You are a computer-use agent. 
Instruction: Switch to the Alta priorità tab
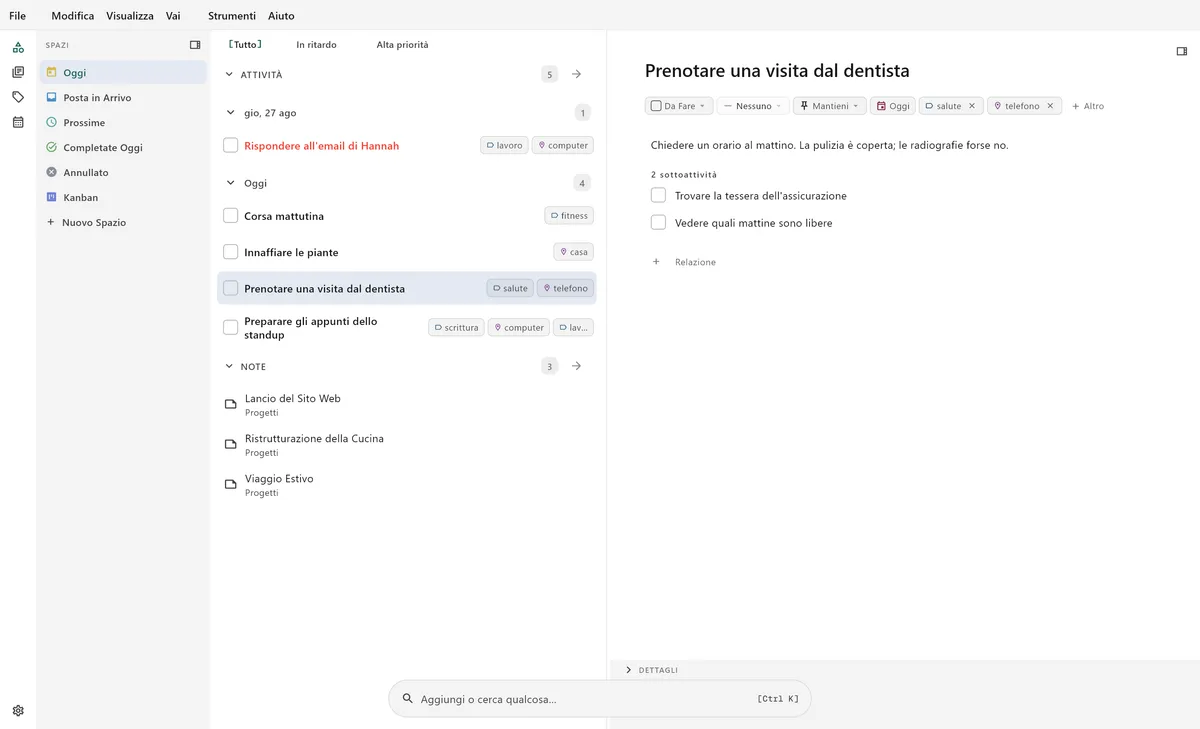tap(402, 45)
